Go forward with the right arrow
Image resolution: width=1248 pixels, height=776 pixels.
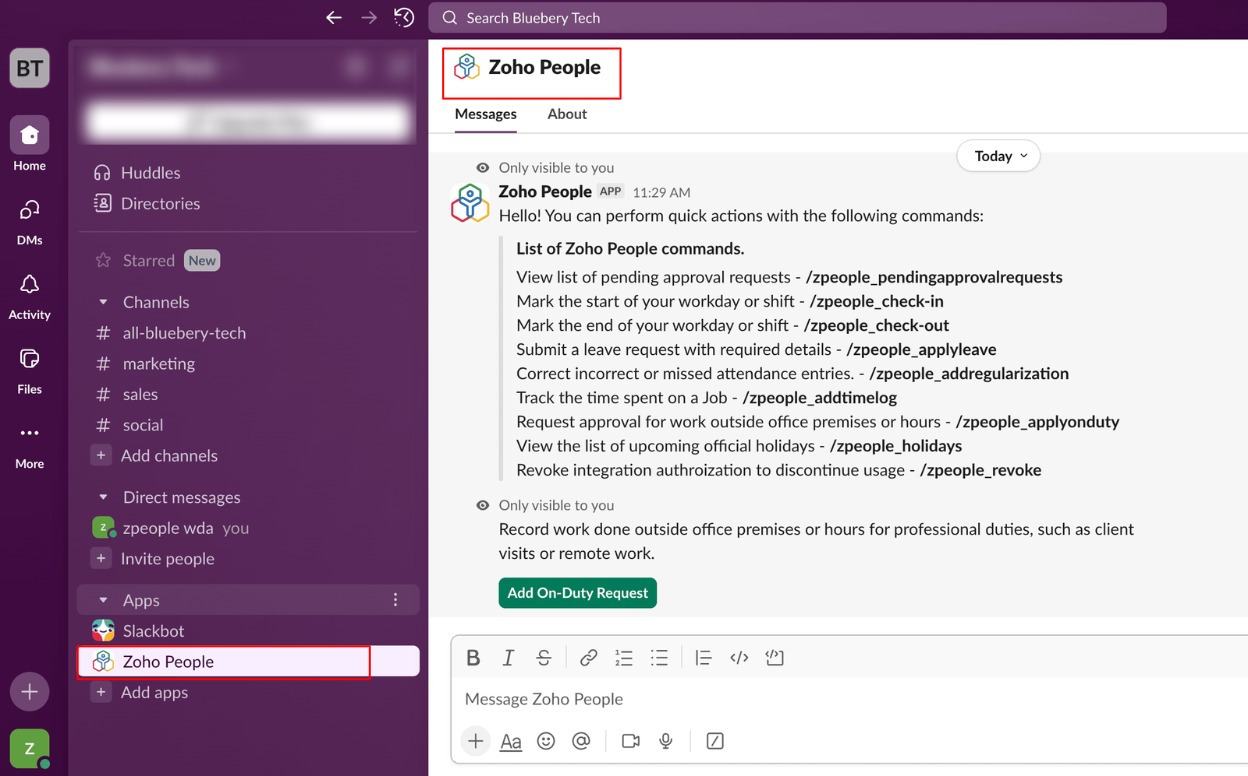tap(369, 18)
